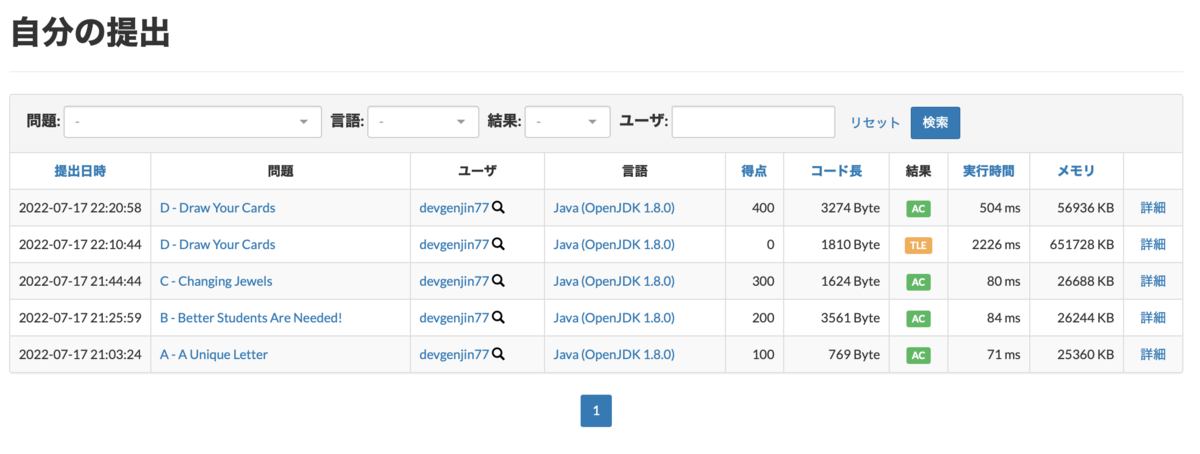Screen dimensions: 1200x454
Task: Select code length 3274 Byte
Action: [x=848, y=208]
